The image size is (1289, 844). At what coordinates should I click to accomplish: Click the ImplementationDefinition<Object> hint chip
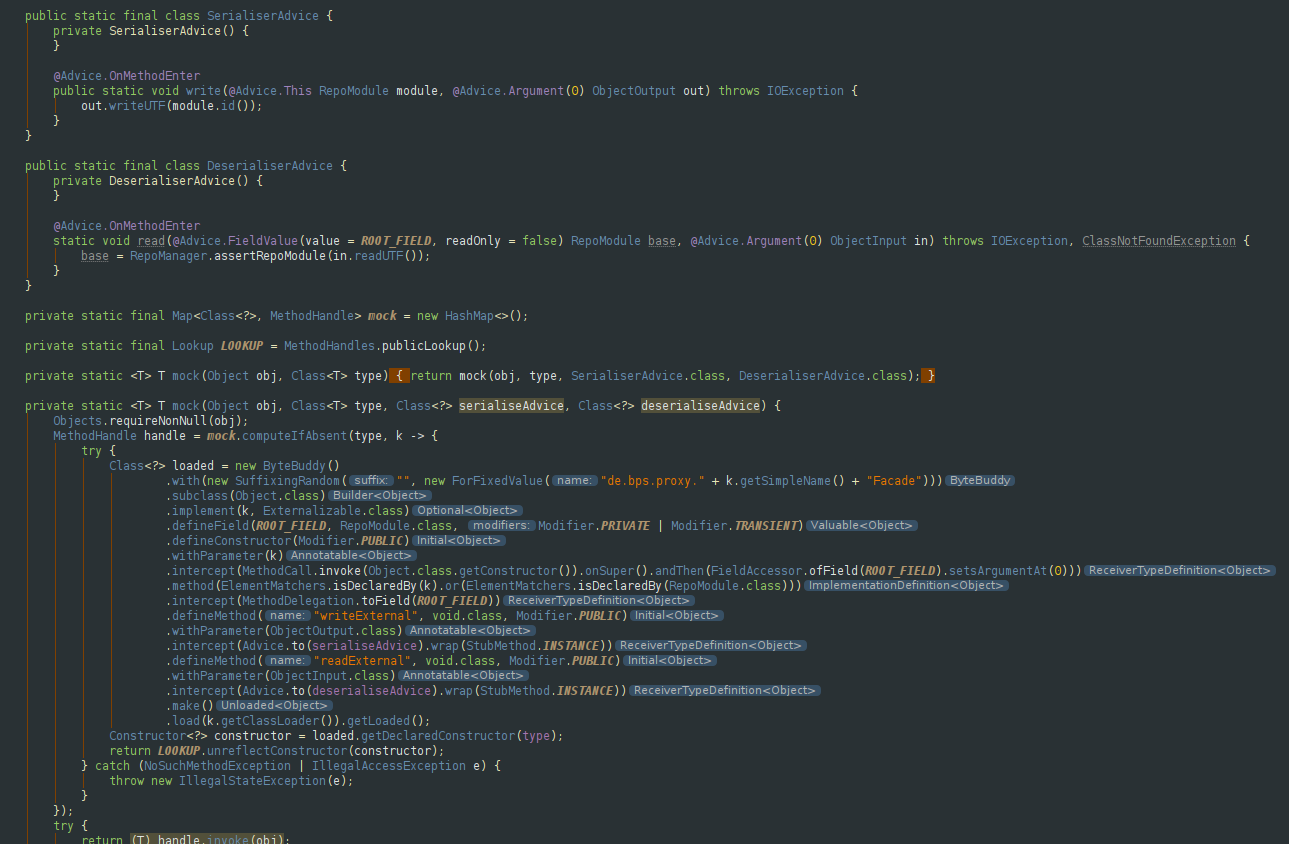[x=906, y=585]
